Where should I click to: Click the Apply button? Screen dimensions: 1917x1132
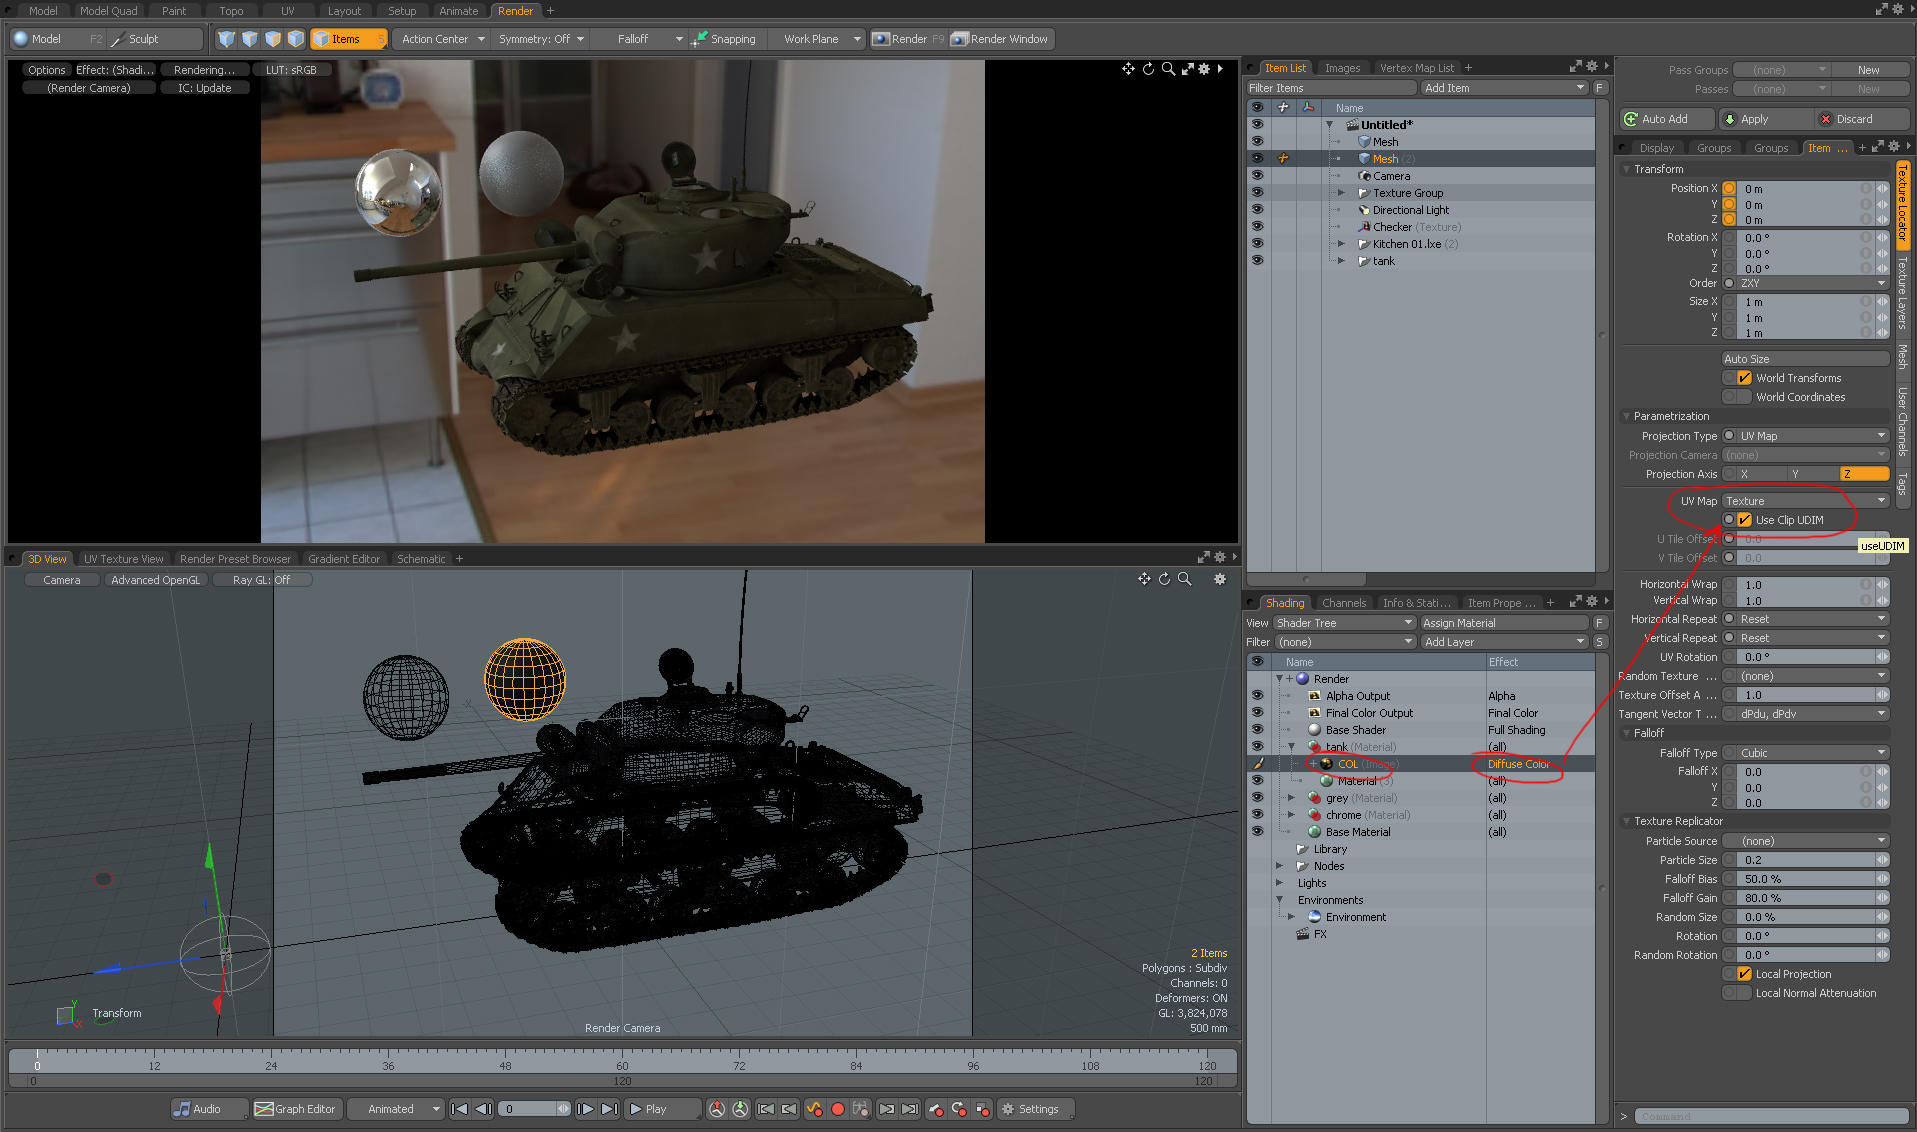1765,119
